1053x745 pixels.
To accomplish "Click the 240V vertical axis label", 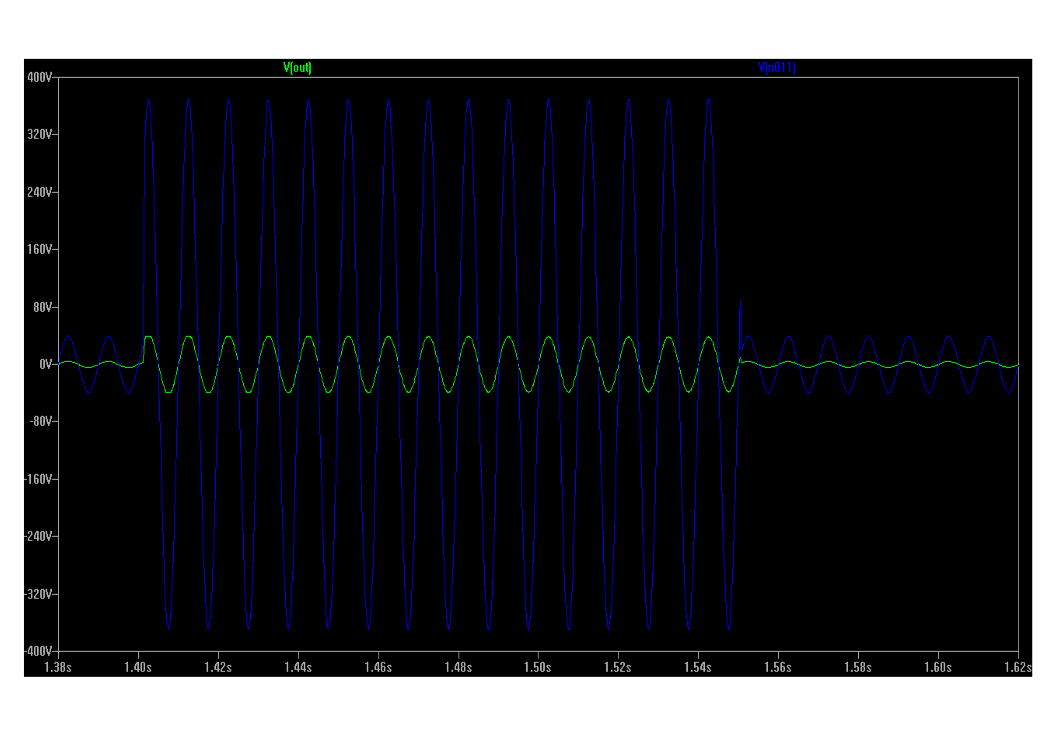I will (x=39, y=193).
